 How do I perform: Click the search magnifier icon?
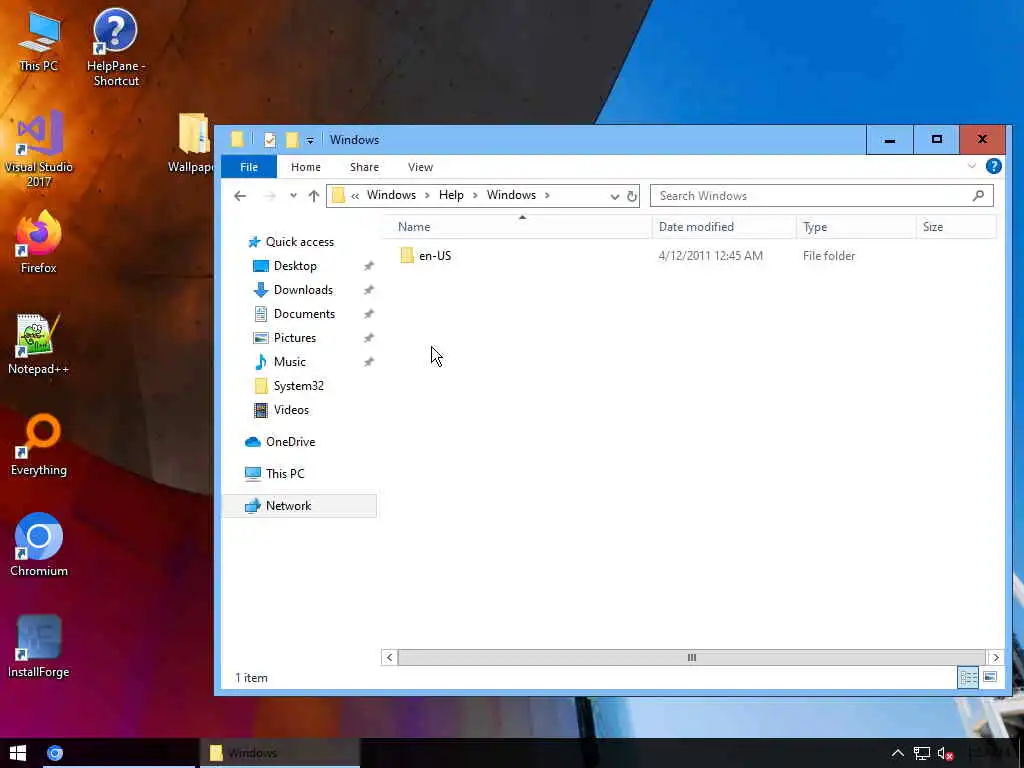click(x=978, y=195)
